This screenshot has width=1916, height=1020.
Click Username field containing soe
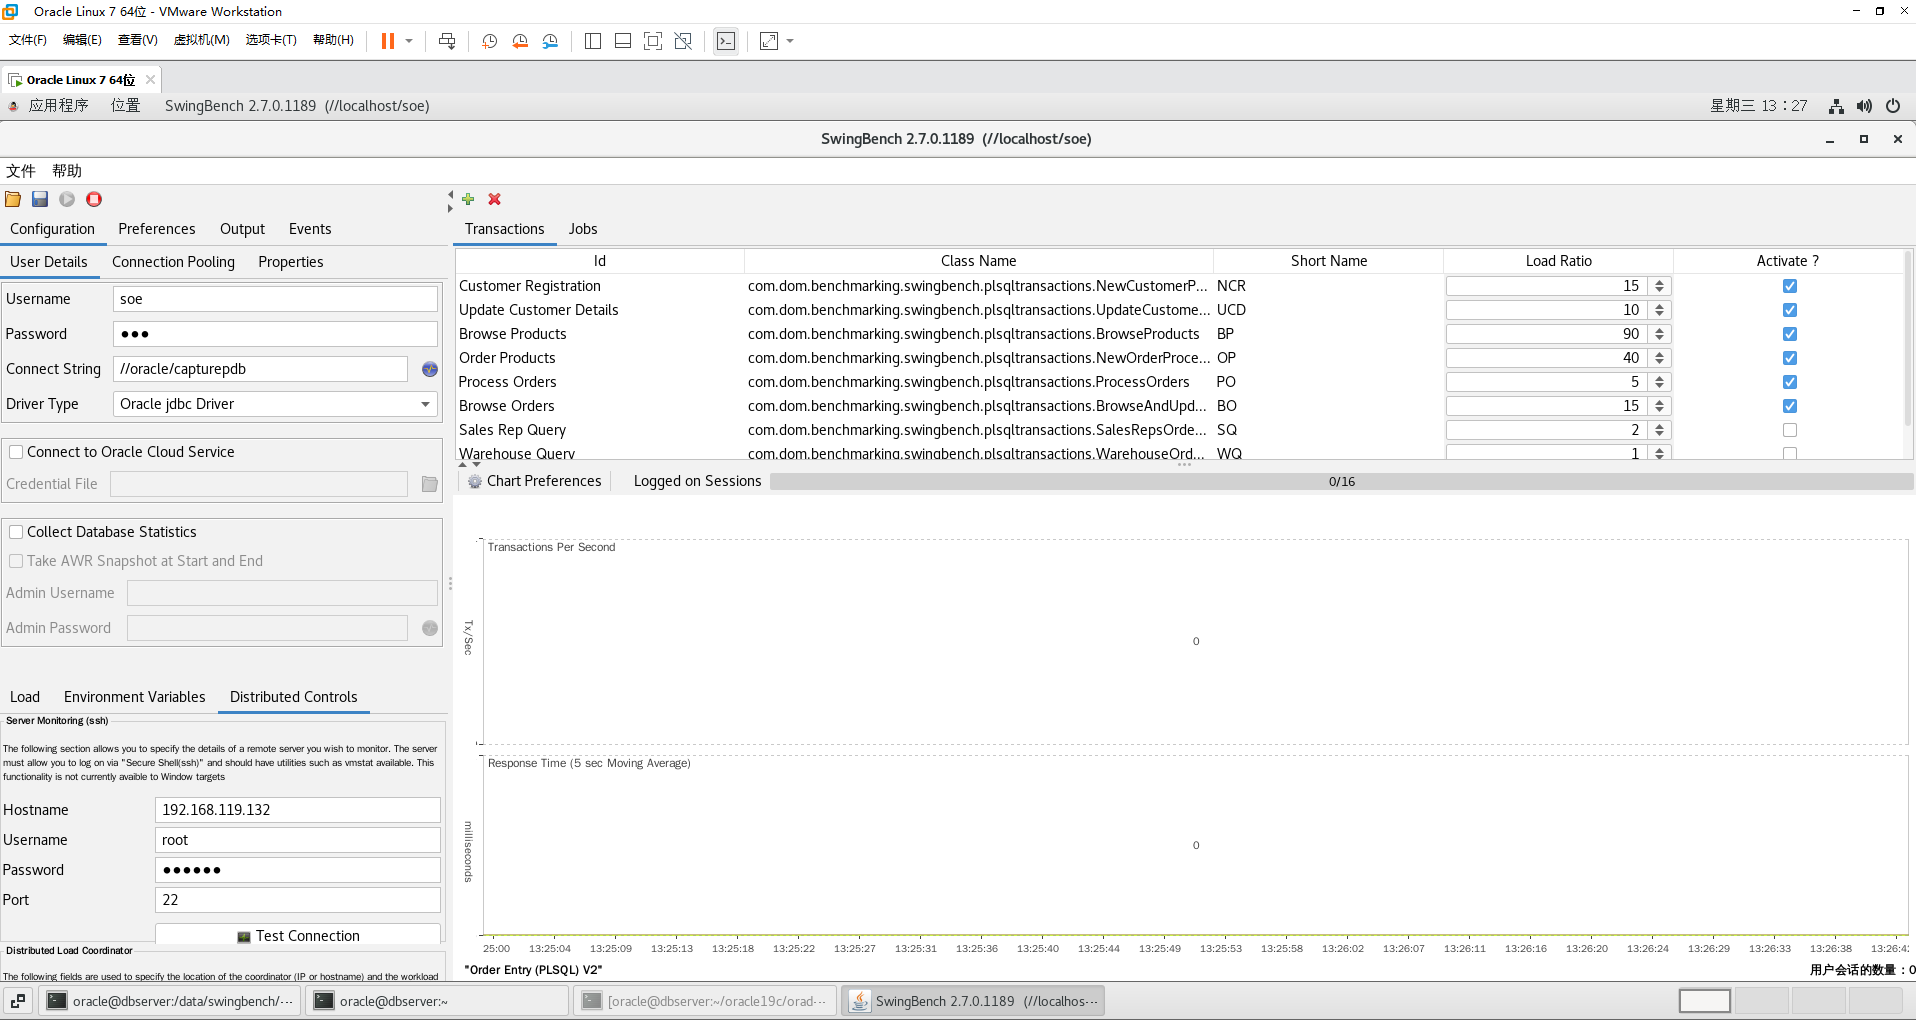(x=275, y=299)
